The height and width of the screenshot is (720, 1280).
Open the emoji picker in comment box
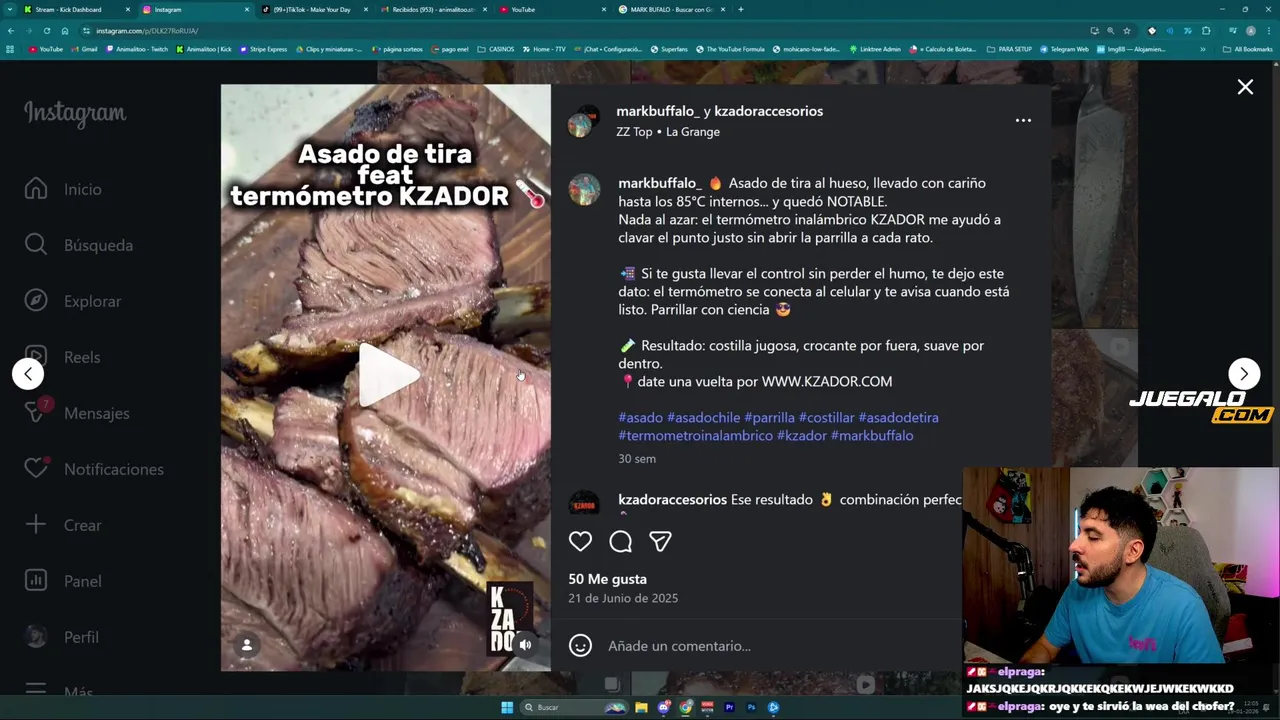click(x=580, y=645)
